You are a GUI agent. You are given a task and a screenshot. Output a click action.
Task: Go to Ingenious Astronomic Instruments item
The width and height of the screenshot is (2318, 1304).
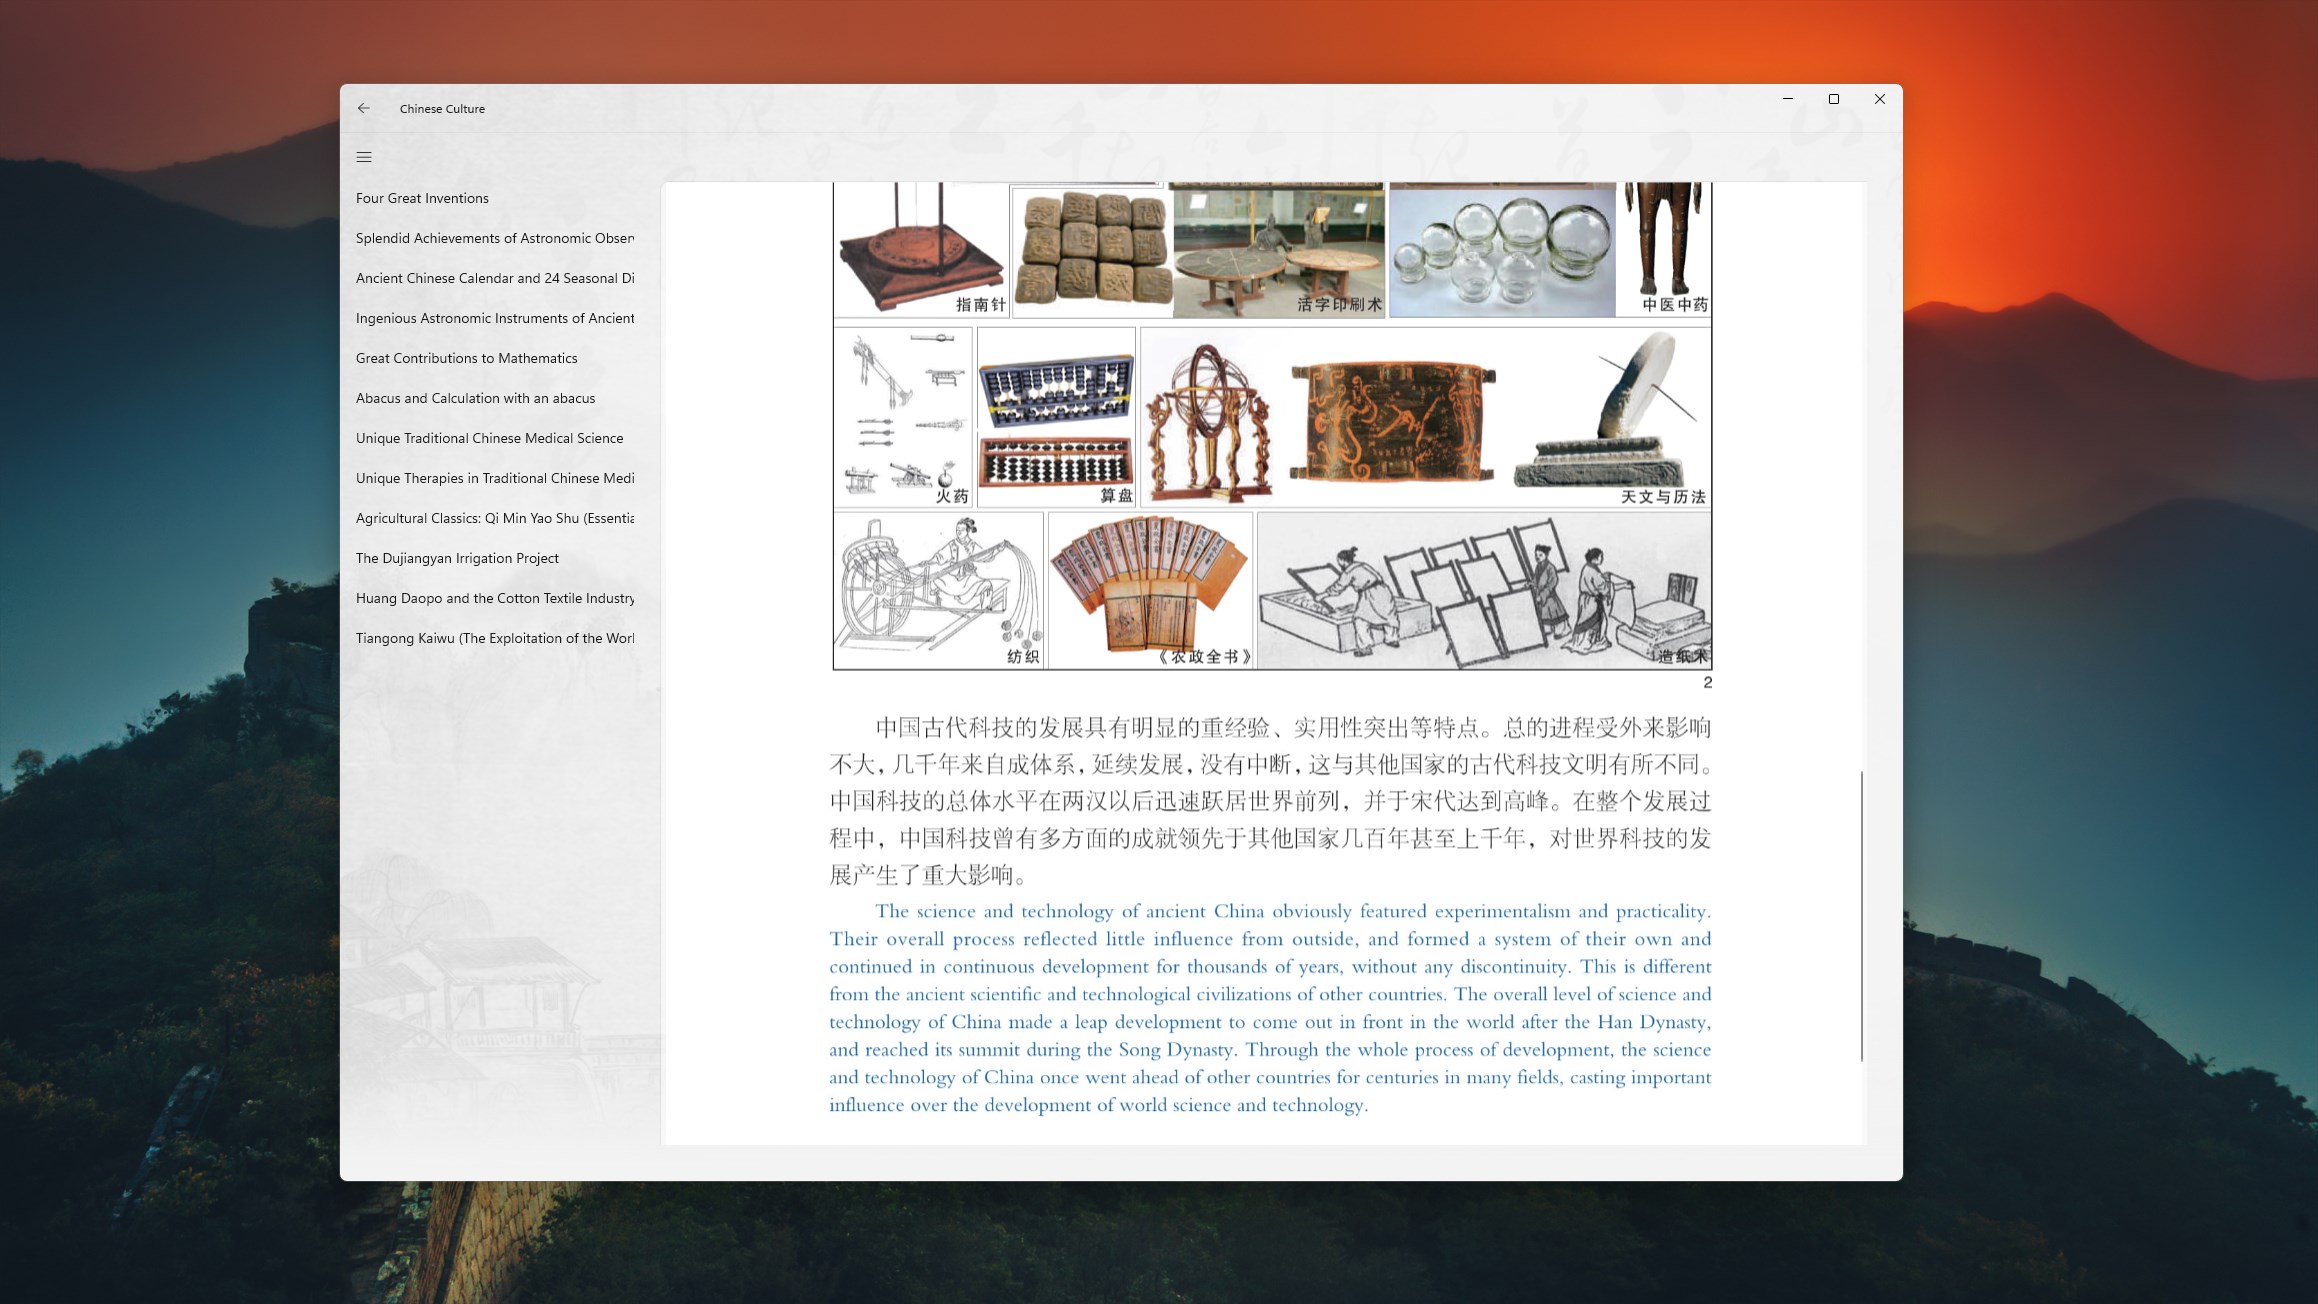[x=495, y=318]
